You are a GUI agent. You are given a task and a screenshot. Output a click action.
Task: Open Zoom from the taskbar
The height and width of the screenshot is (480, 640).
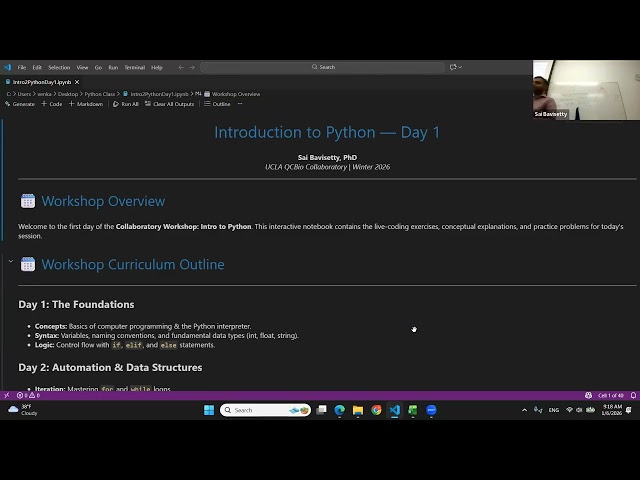pyautogui.click(x=431, y=410)
